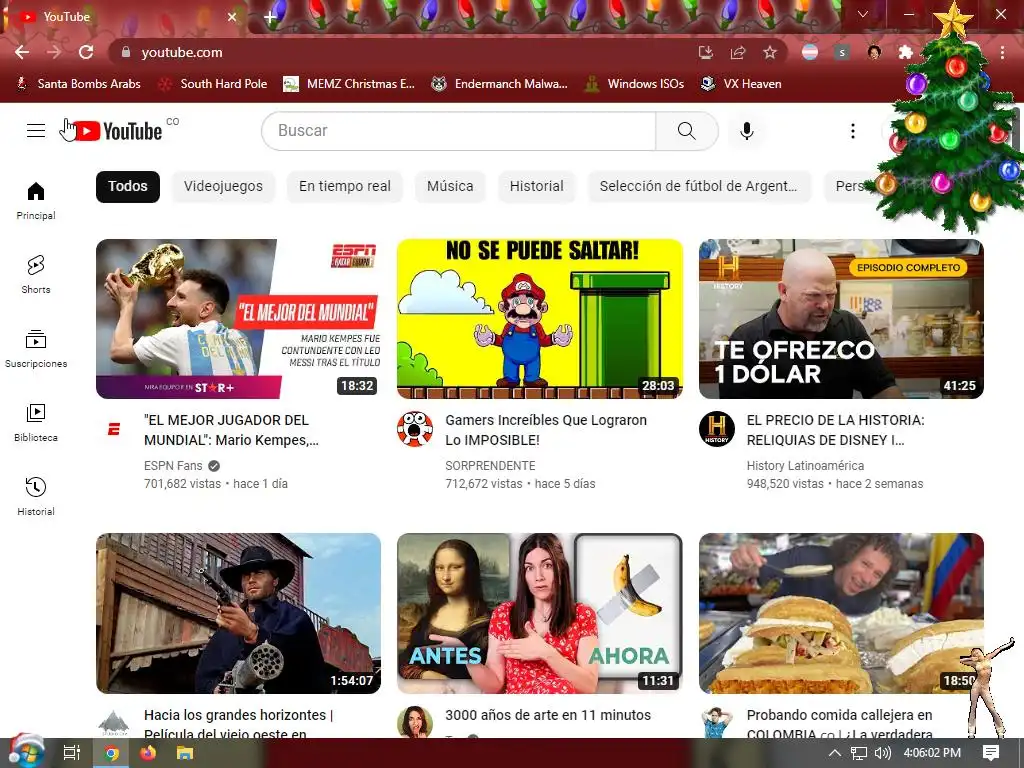The height and width of the screenshot is (768, 1024).
Task: Click the YouTube logo
Action: [x=118, y=131]
